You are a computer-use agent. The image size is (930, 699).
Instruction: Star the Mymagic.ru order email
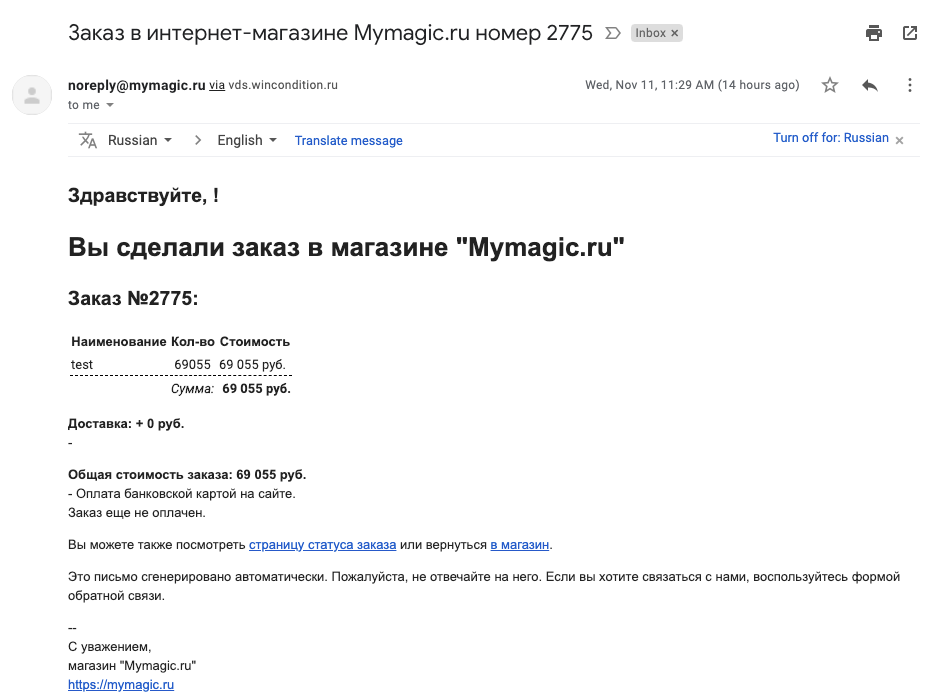[829, 85]
